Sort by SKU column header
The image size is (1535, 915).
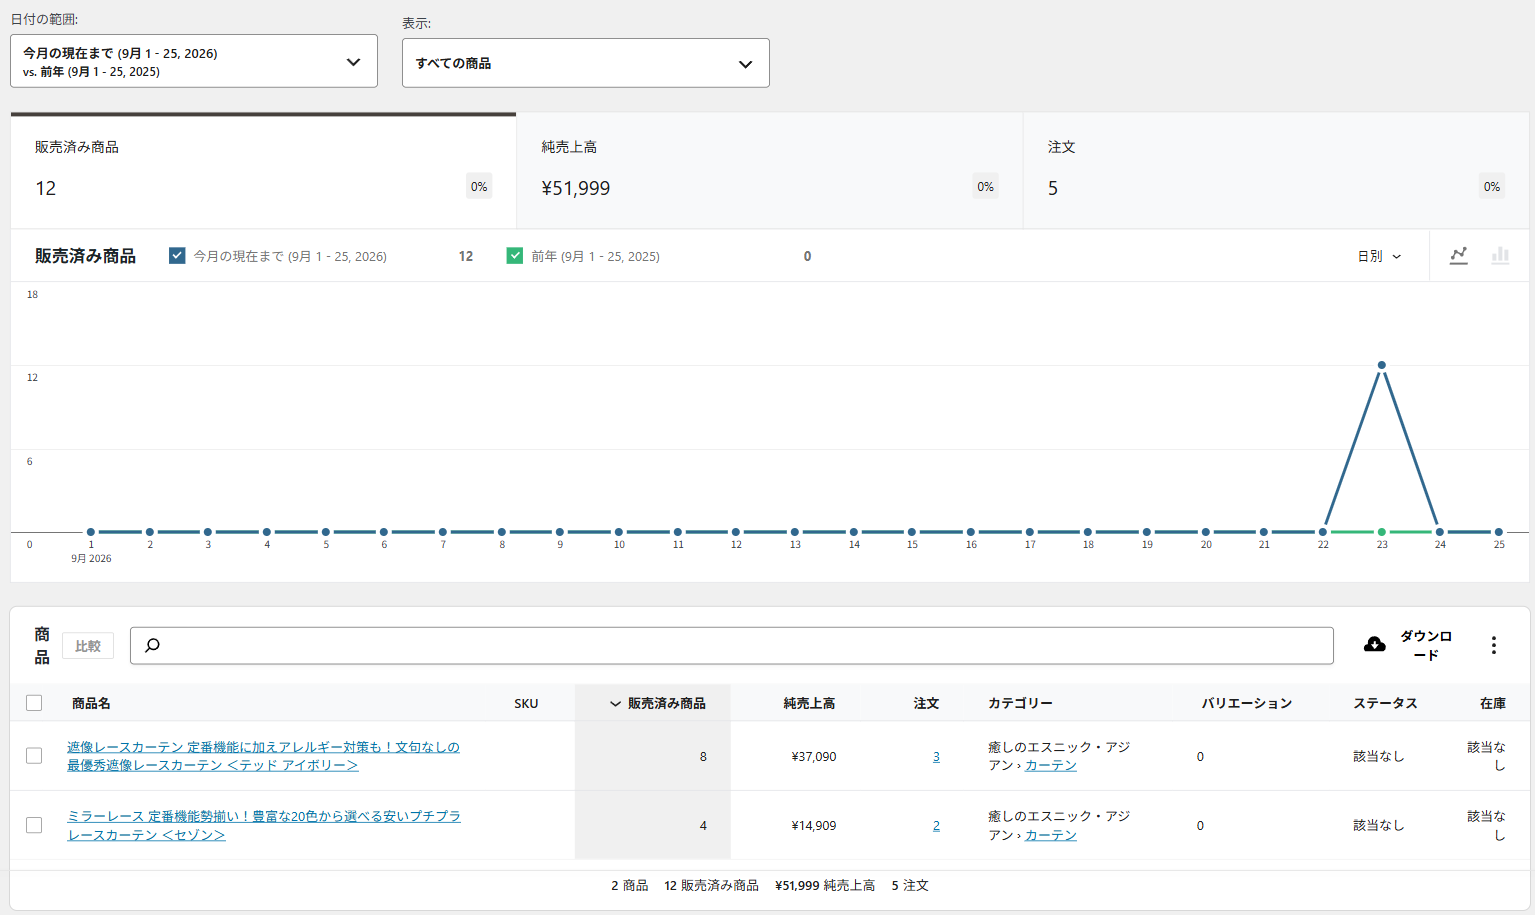coord(526,703)
